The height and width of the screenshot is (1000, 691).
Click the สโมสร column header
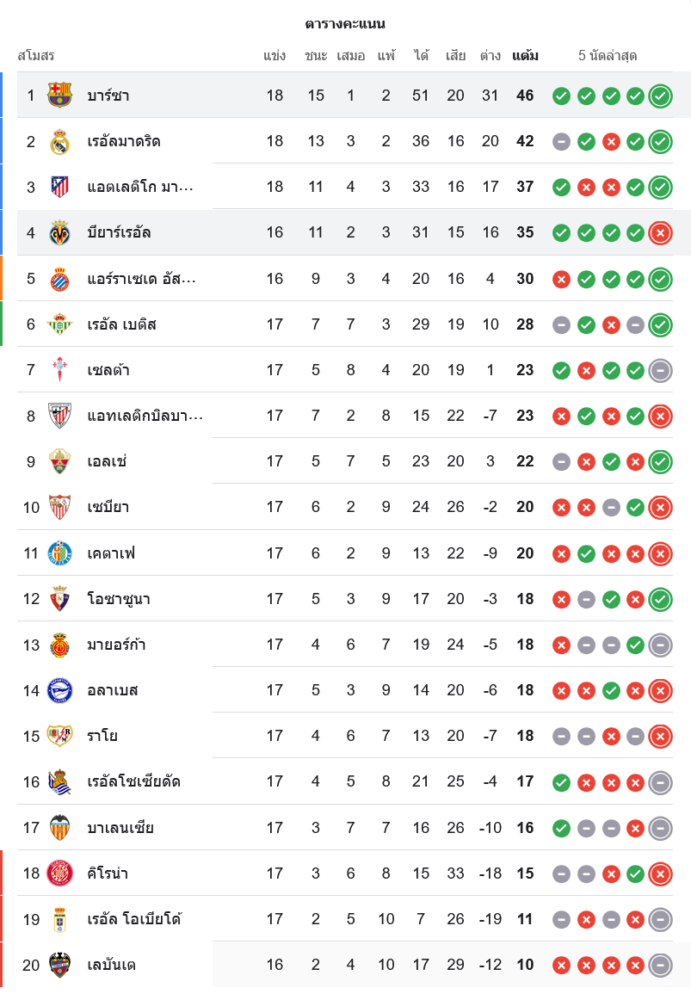click(36, 56)
